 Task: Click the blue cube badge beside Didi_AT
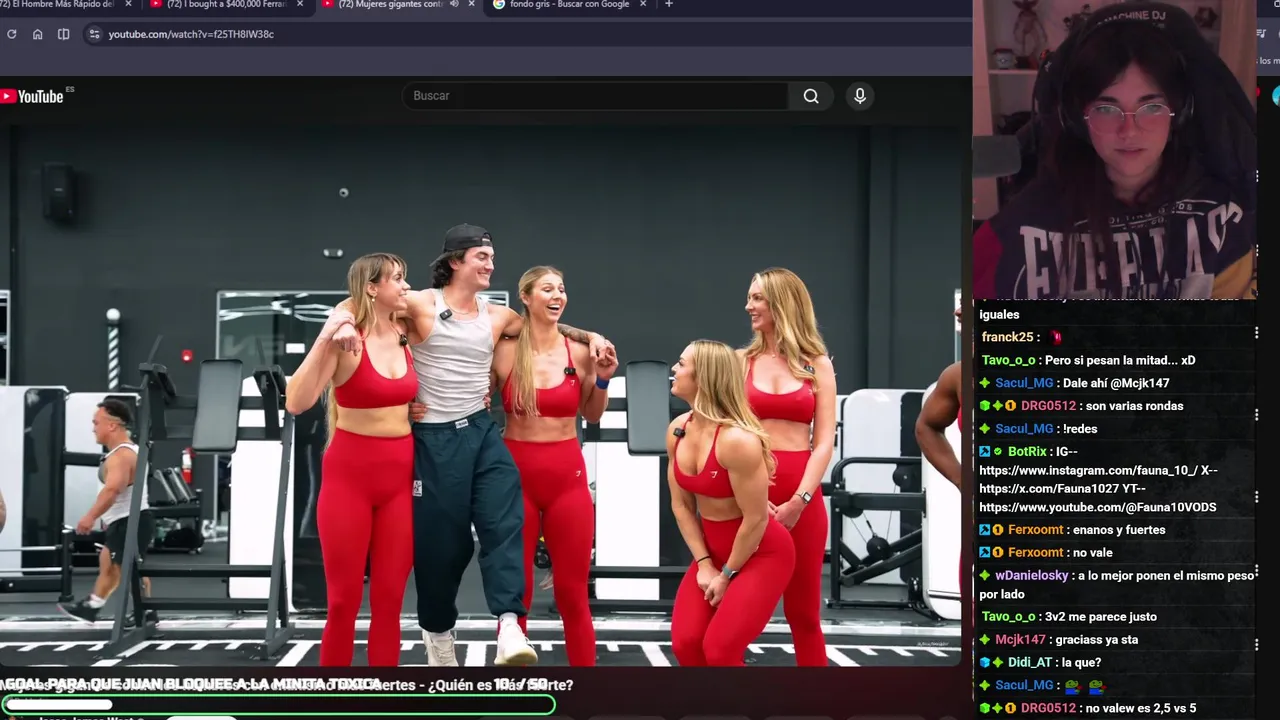(x=985, y=662)
